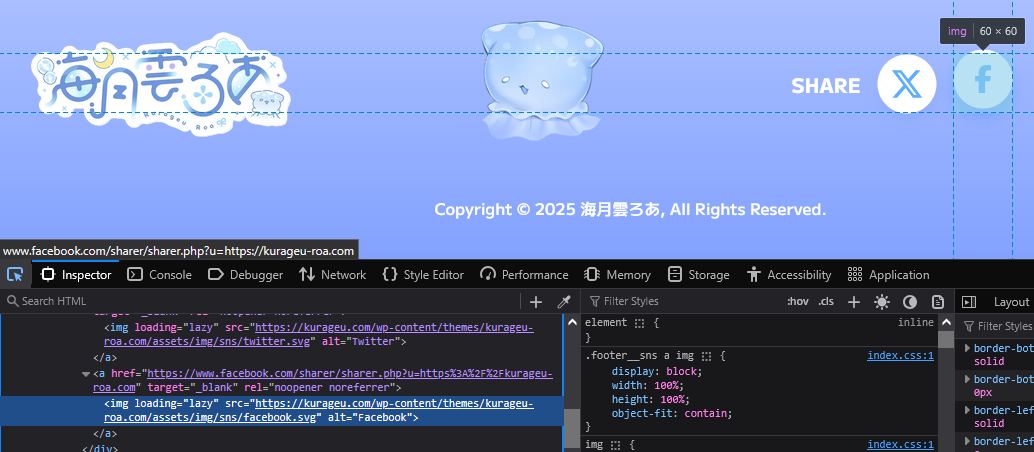Switch to the Debugger tab
1034x452 pixels.
(x=245, y=274)
